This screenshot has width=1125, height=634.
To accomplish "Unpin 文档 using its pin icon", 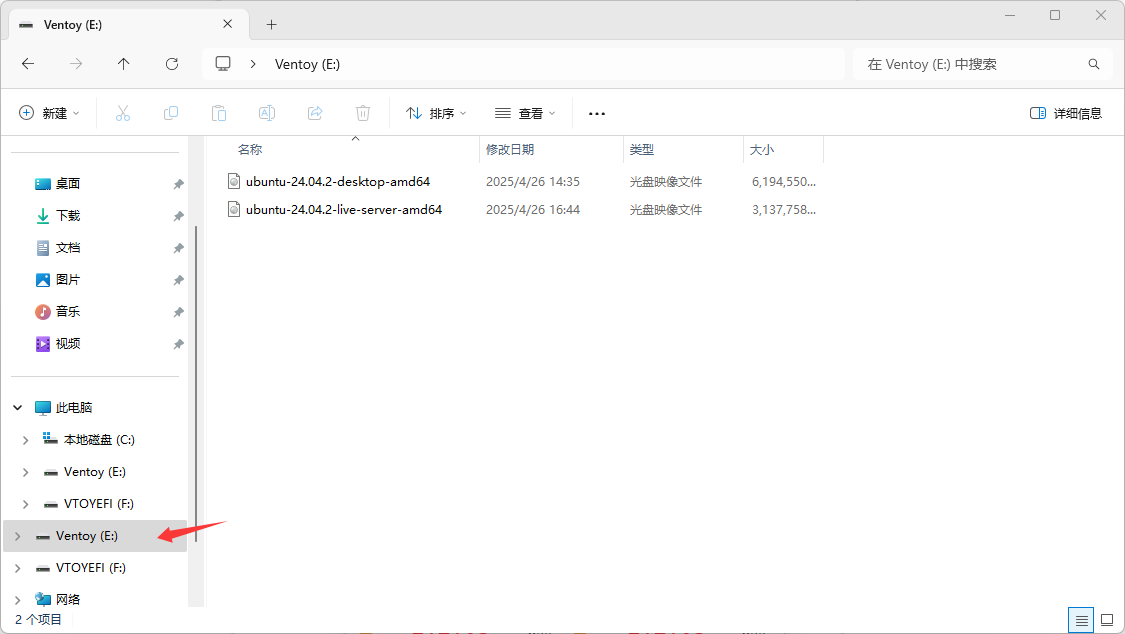I will [179, 248].
